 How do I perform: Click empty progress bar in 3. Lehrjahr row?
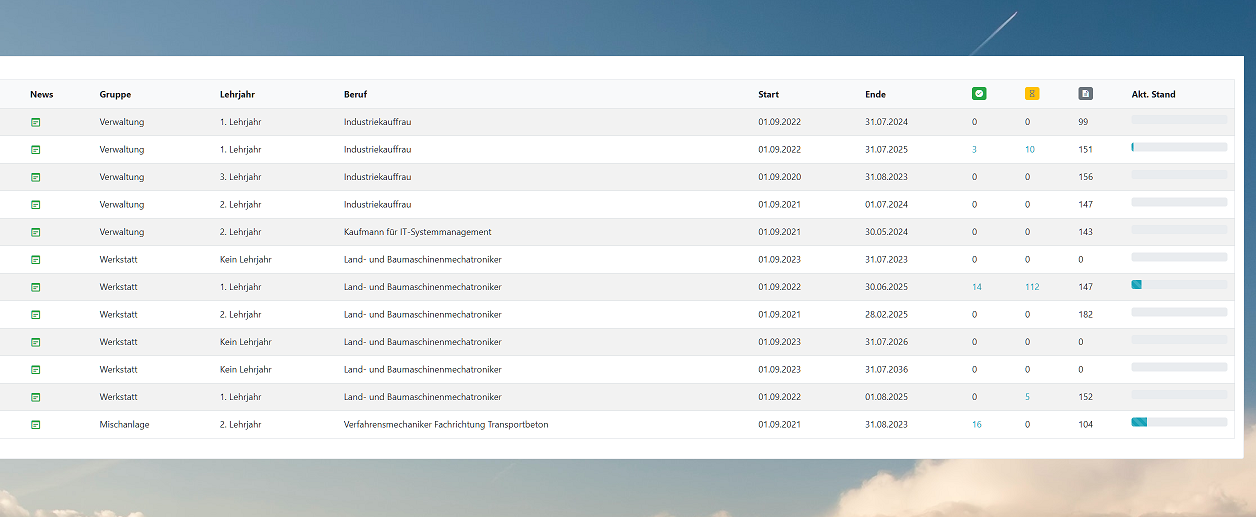tap(1179, 174)
